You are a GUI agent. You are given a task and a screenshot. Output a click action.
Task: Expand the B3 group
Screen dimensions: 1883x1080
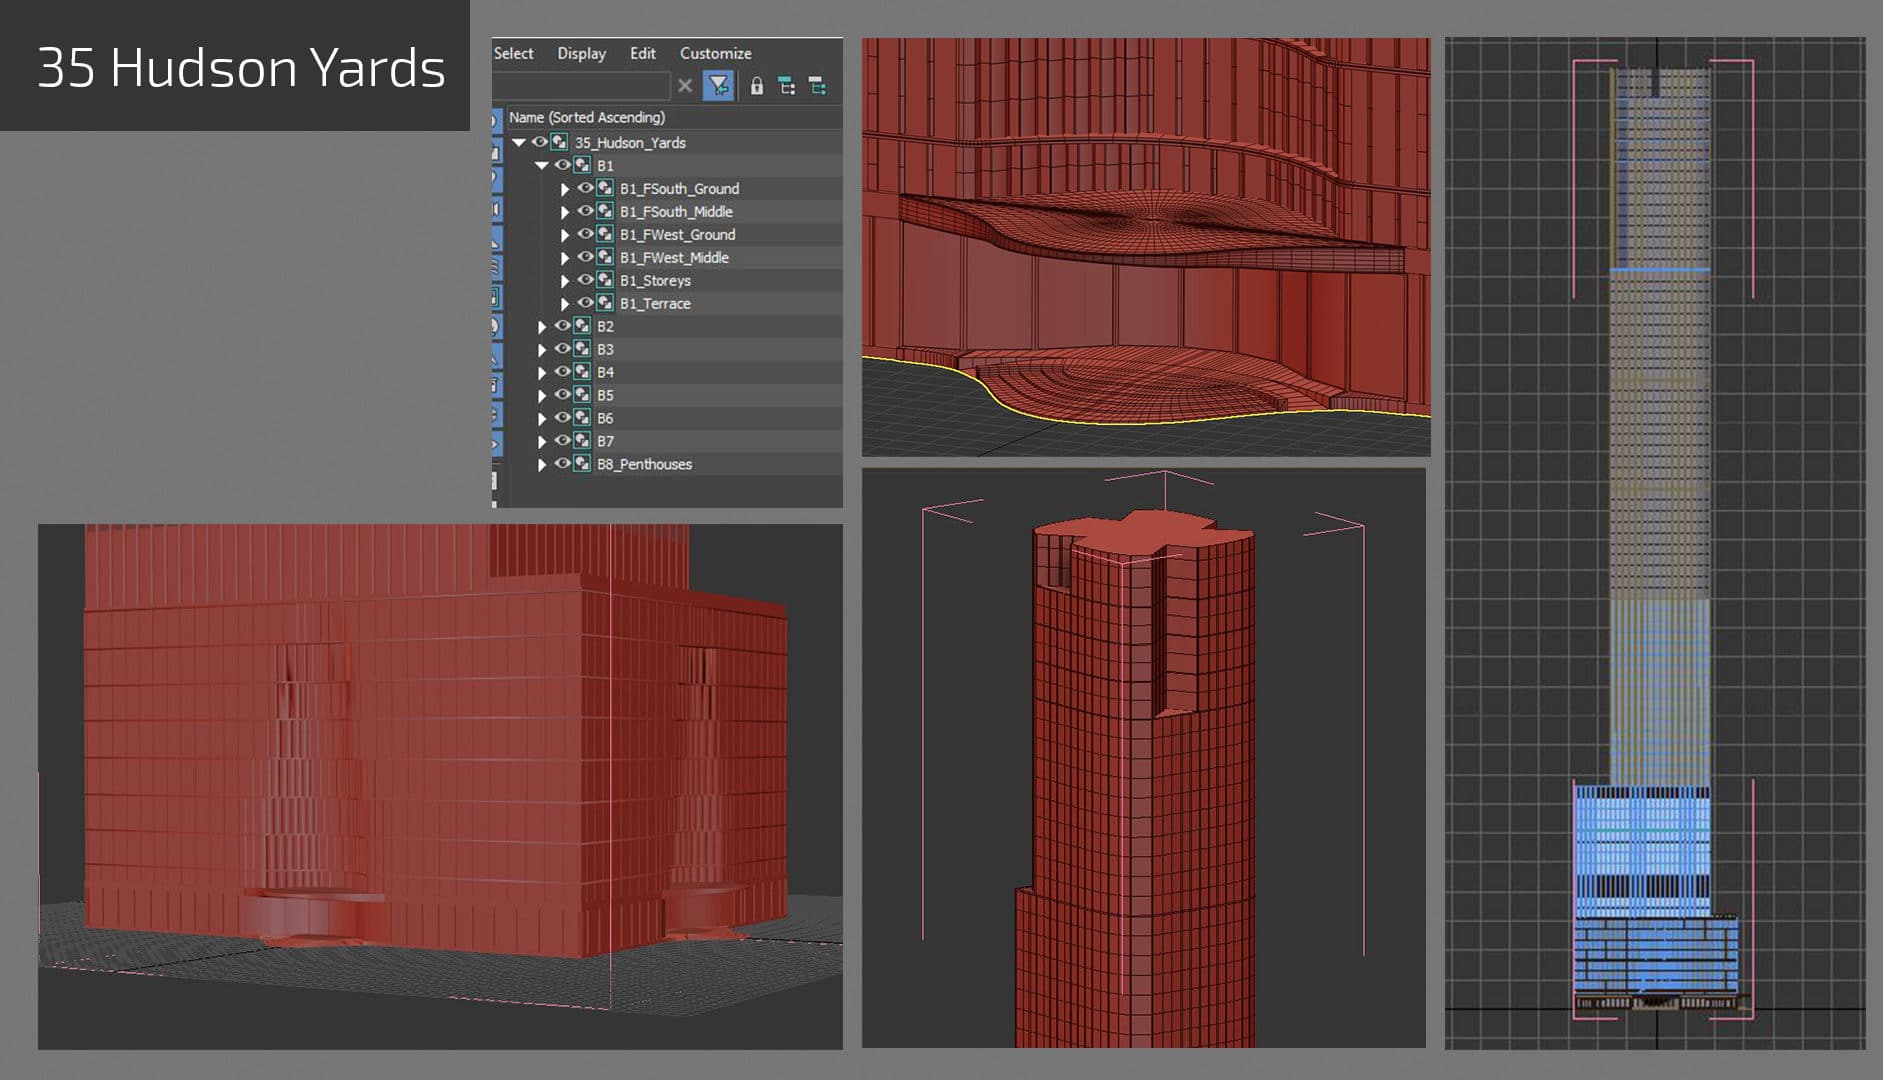(542, 350)
